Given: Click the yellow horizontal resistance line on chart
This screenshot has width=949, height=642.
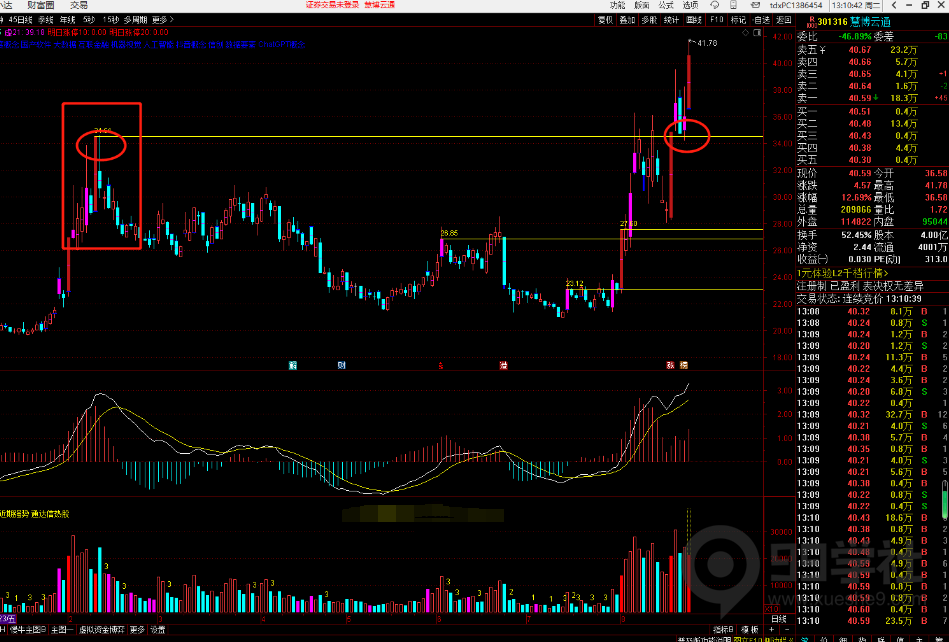Looking at the screenshot, I should coord(400,136).
